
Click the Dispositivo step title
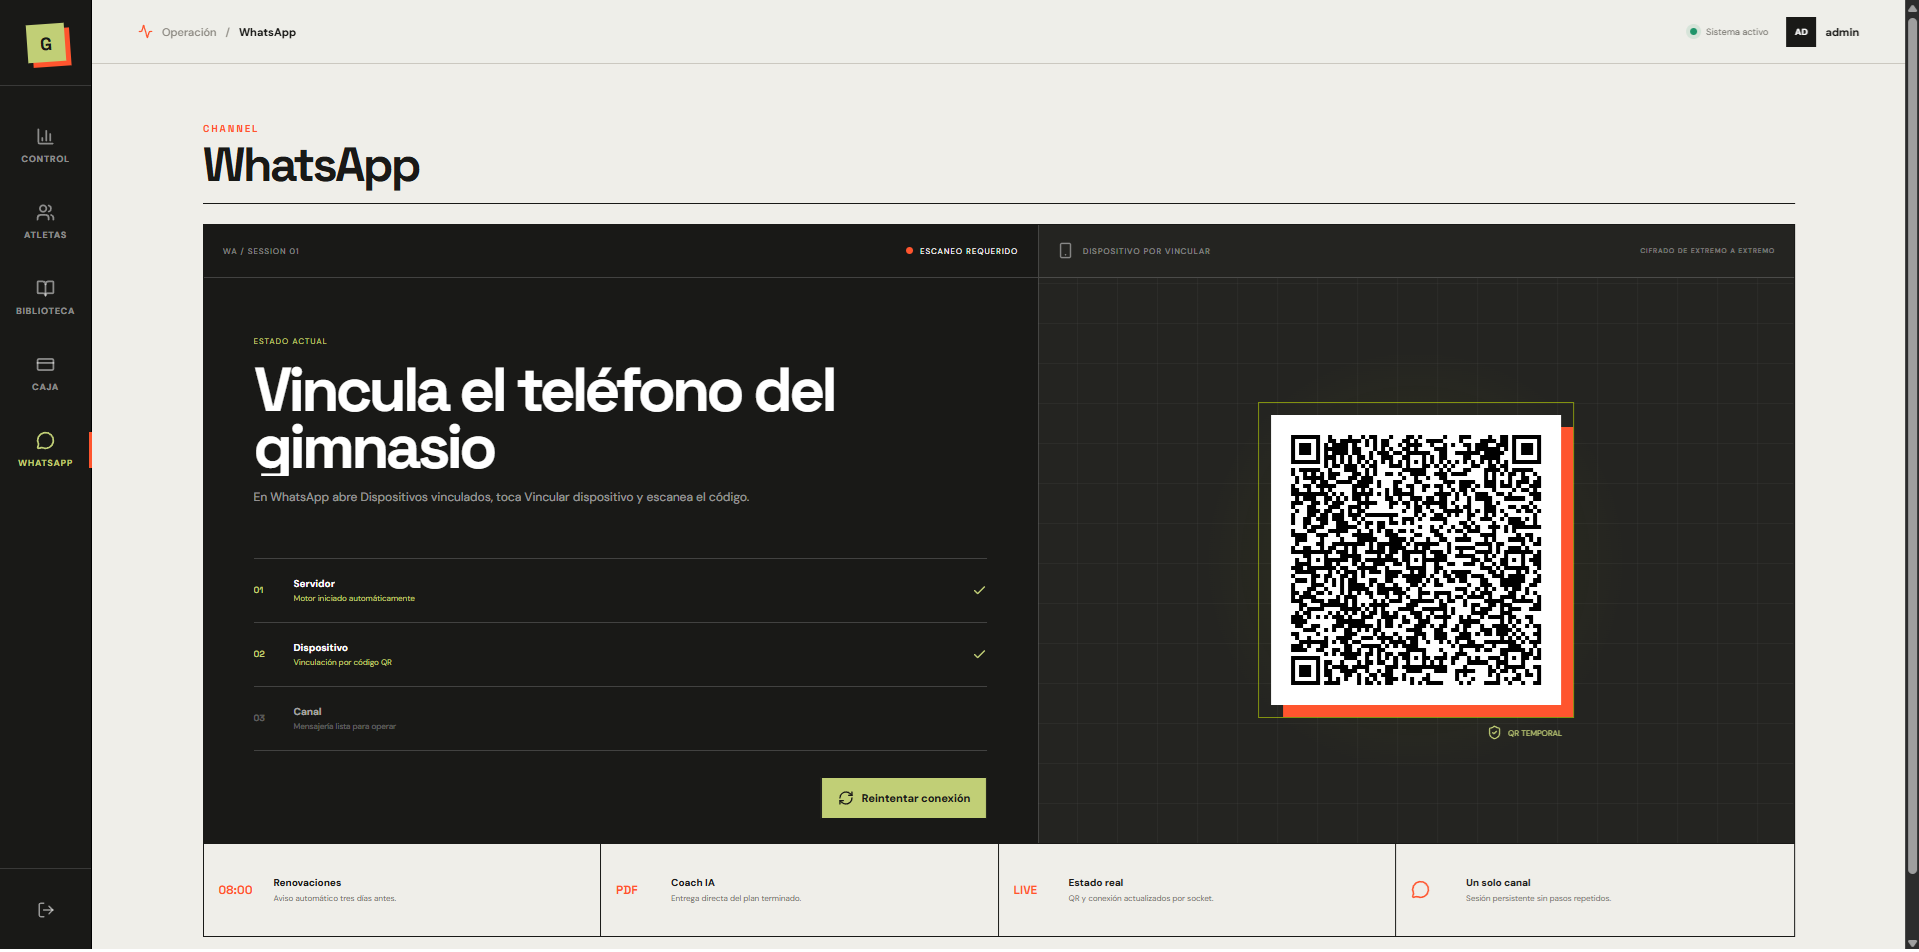click(x=320, y=648)
